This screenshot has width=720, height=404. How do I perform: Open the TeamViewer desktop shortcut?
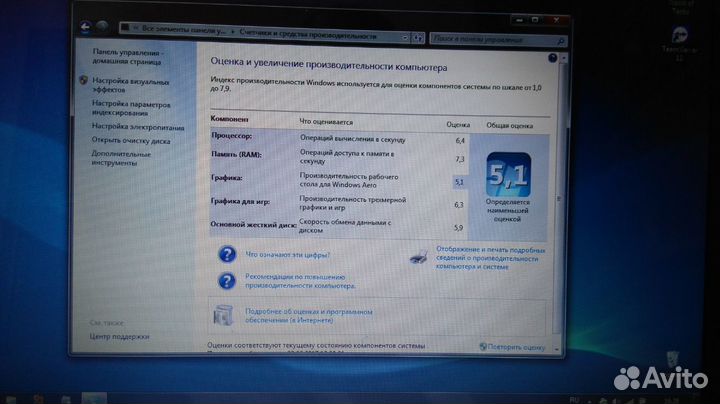680,44
